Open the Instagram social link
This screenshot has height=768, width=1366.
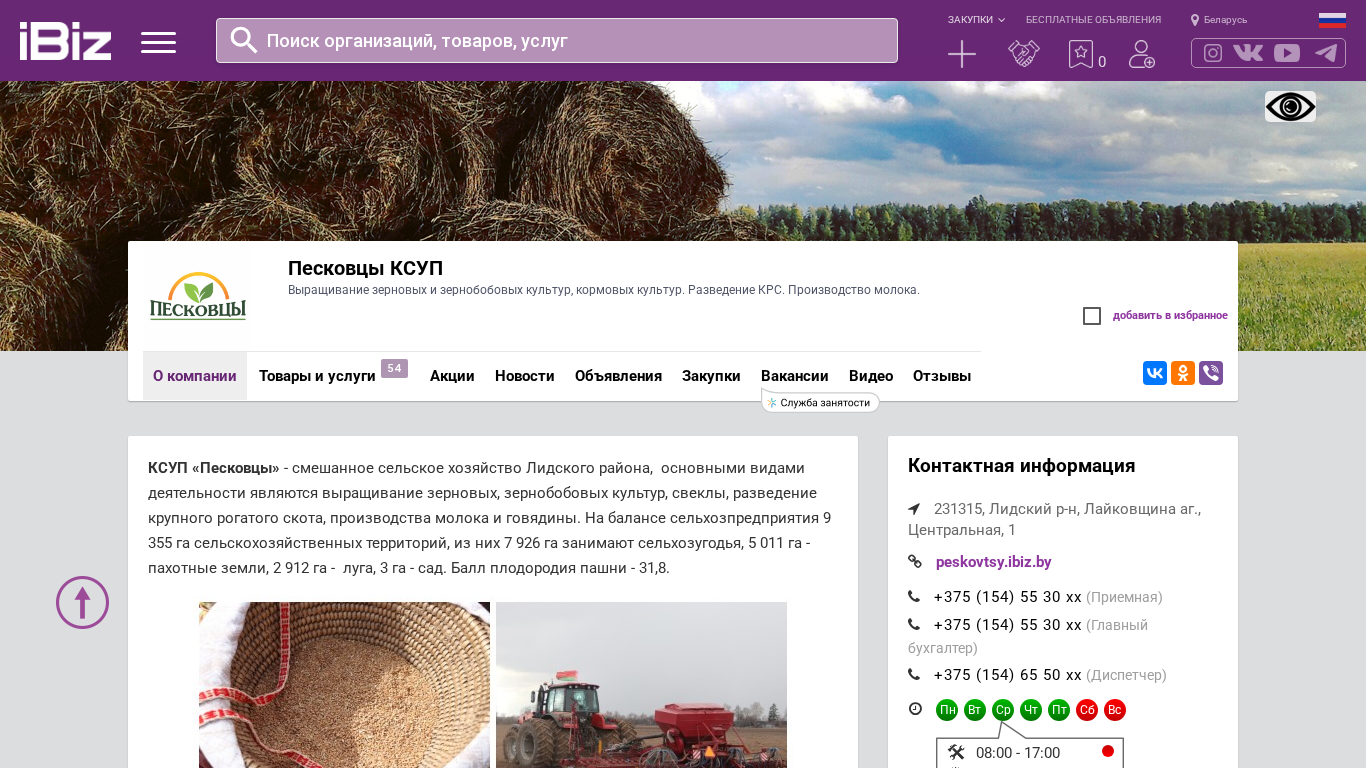(x=1213, y=53)
